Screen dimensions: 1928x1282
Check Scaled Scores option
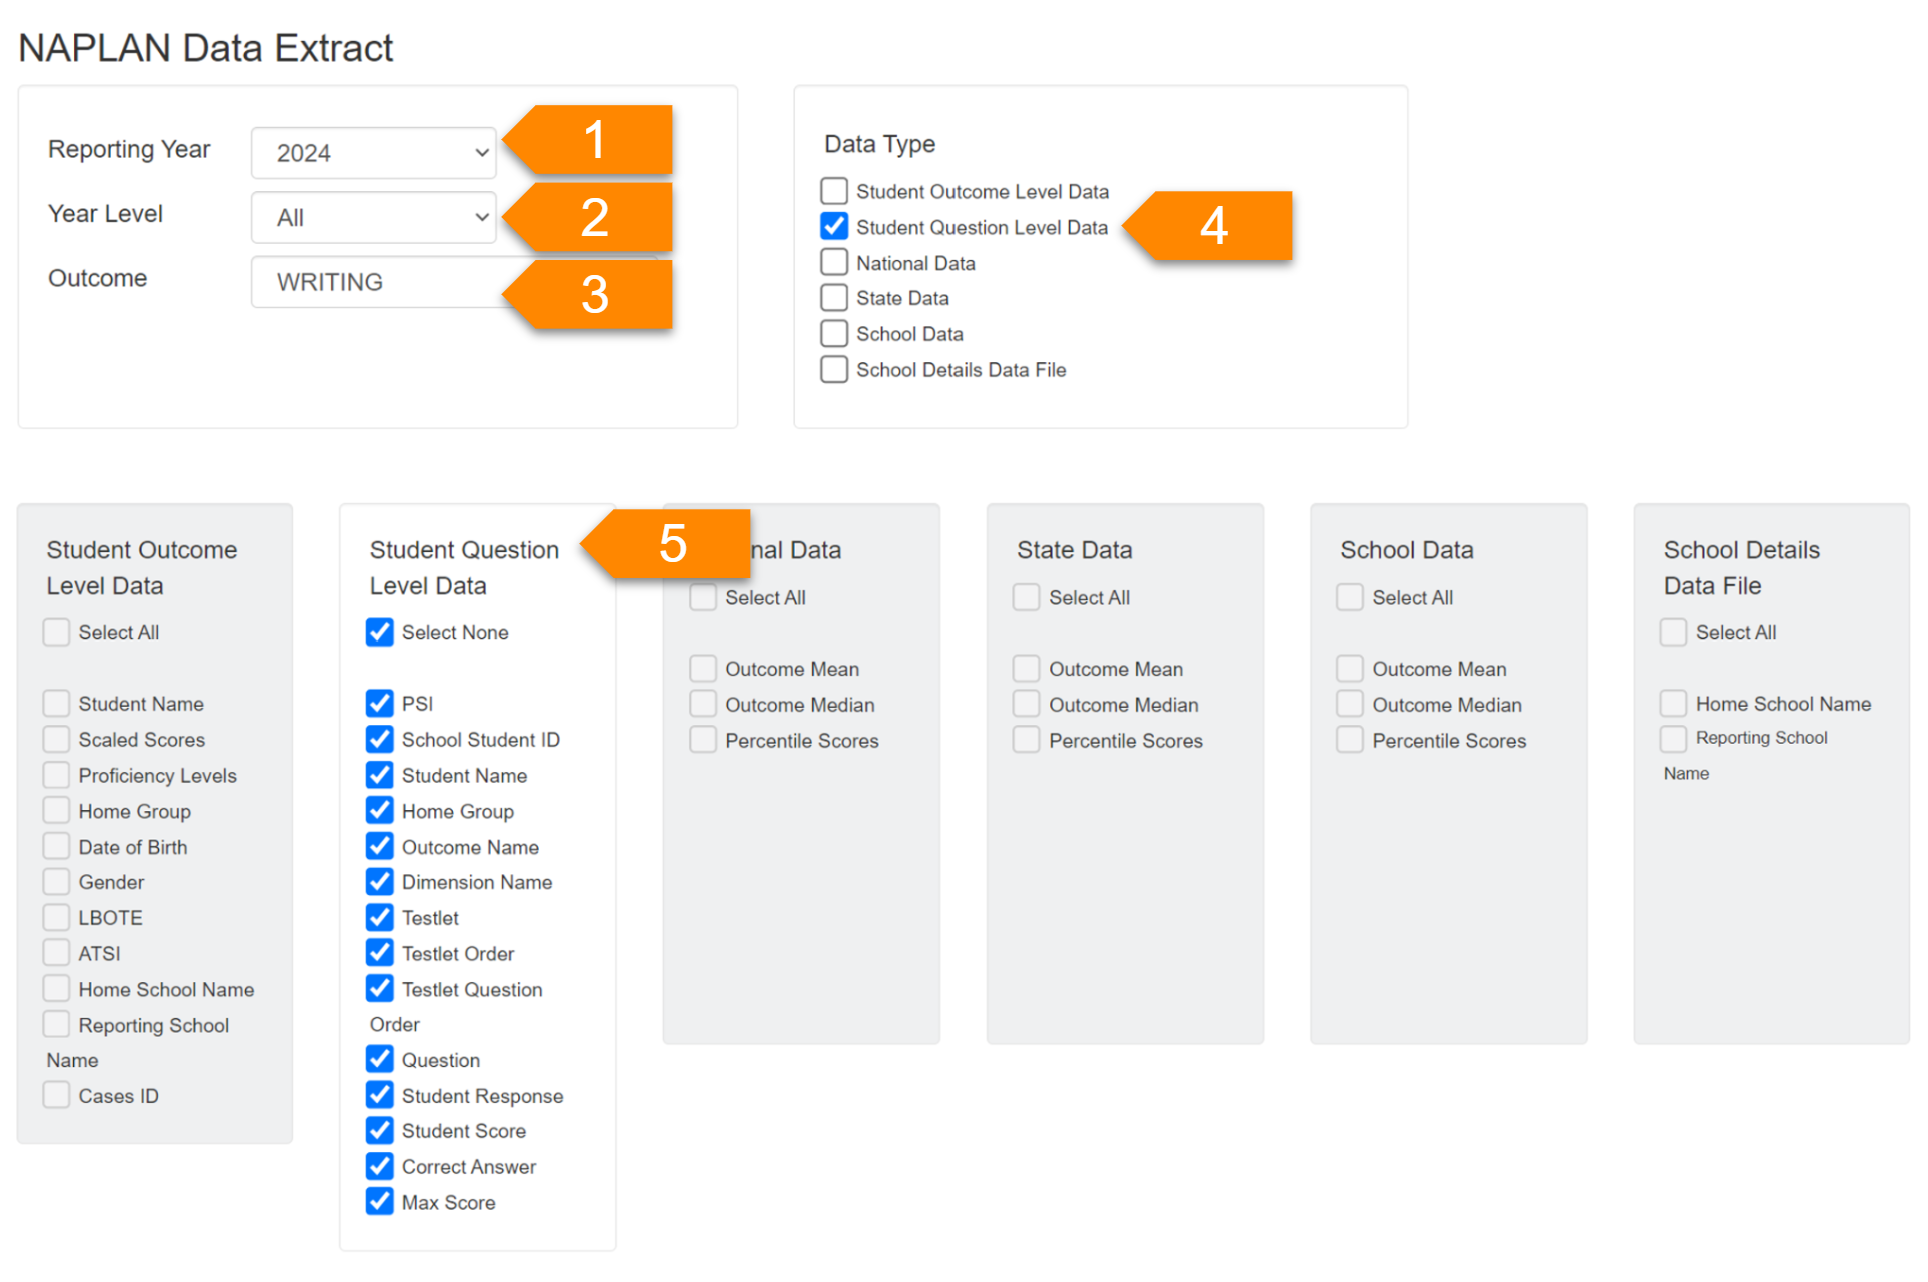57,740
